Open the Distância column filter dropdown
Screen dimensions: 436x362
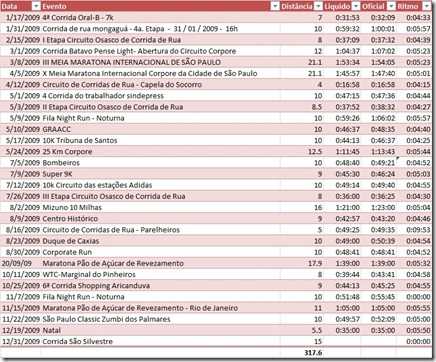coord(318,6)
